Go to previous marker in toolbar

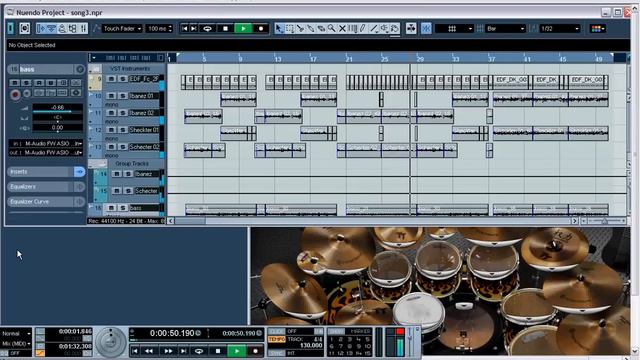click(x=185, y=29)
